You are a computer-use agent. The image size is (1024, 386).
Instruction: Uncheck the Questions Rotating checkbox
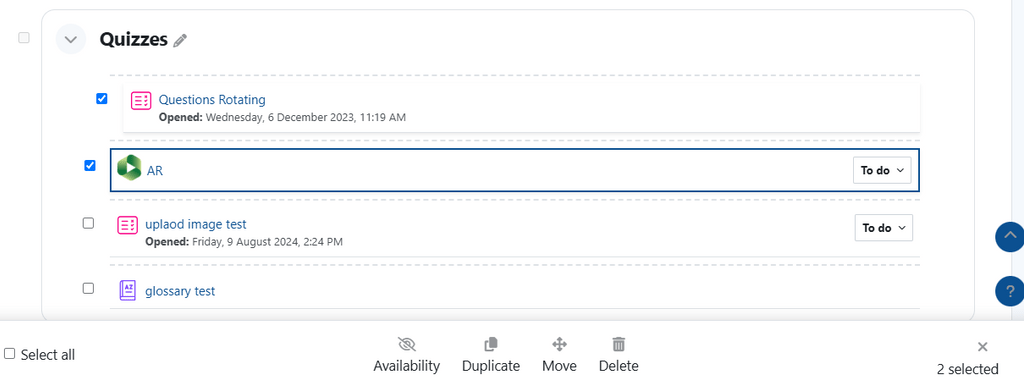click(102, 99)
